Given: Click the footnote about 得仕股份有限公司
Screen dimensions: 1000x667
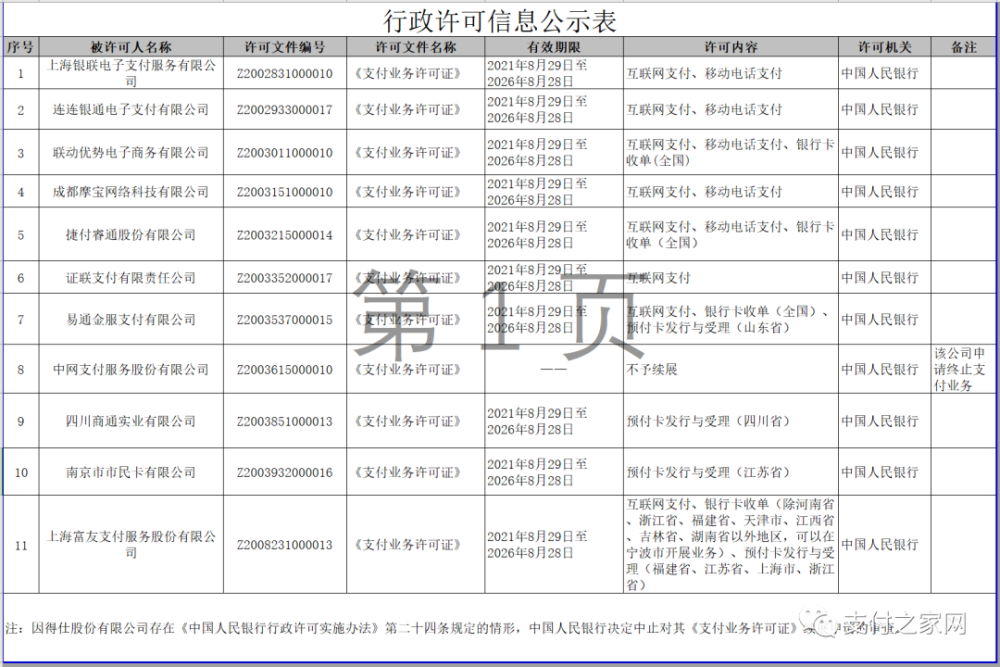Looking at the screenshot, I should pos(454,628).
